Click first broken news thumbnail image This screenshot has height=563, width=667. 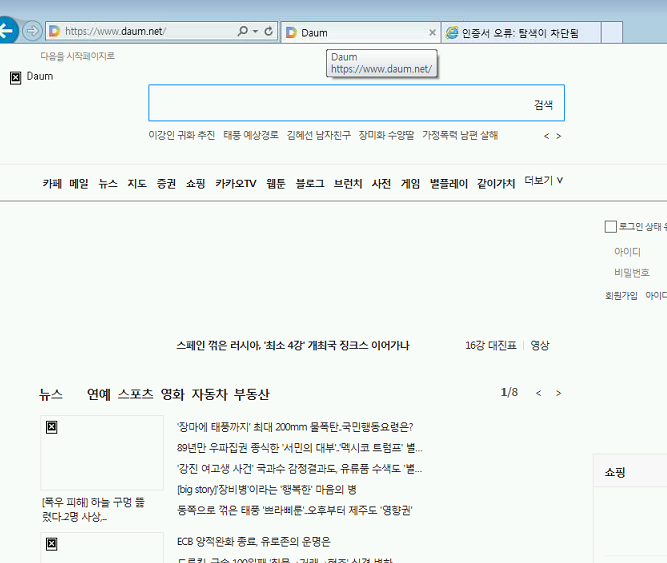[x=102, y=453]
